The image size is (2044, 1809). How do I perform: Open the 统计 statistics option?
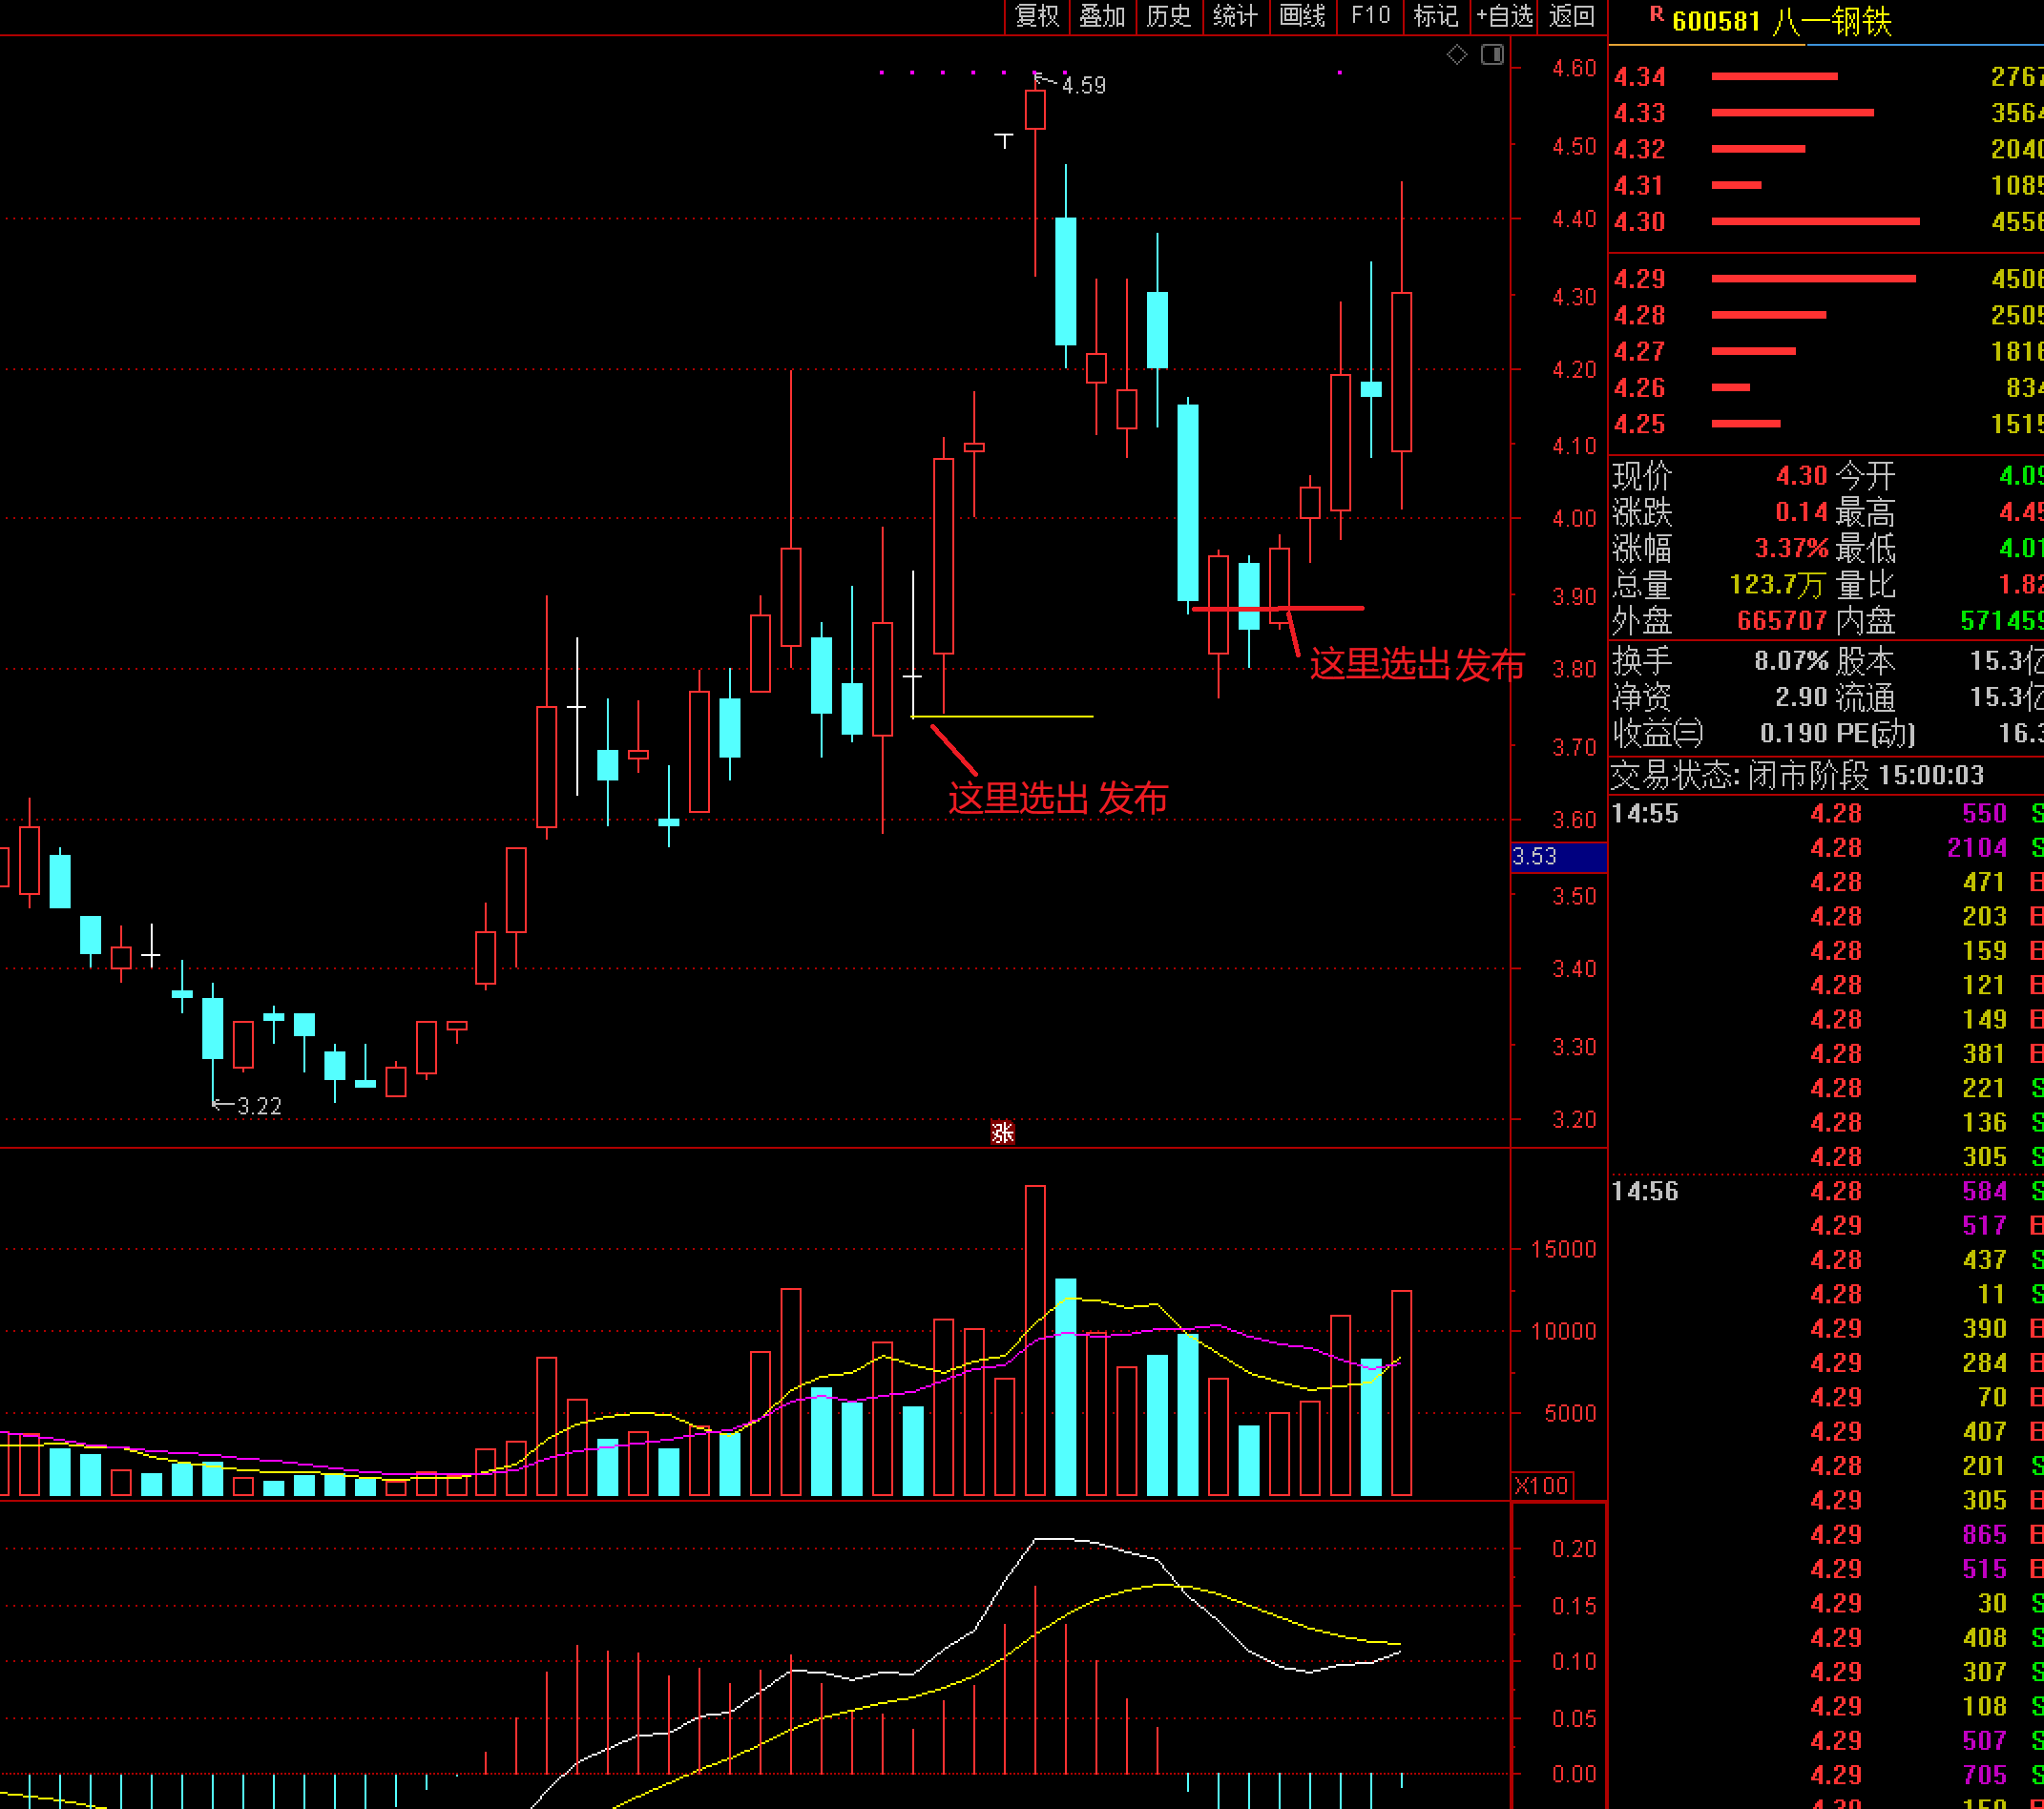1235,16
